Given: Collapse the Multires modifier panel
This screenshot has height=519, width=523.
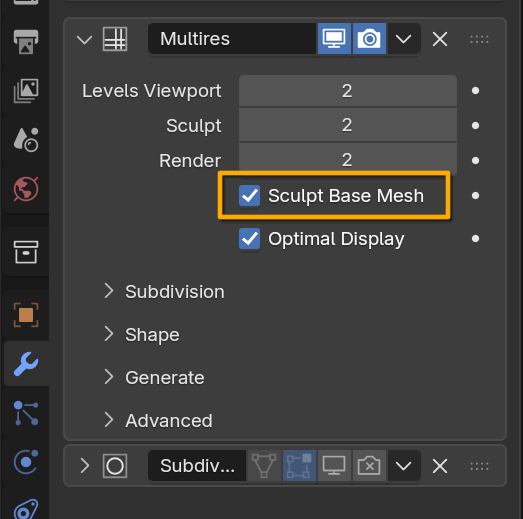Looking at the screenshot, I should pos(84,40).
